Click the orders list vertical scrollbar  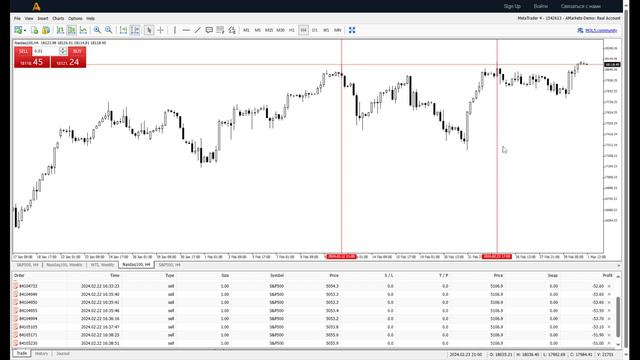[x=618, y=317]
